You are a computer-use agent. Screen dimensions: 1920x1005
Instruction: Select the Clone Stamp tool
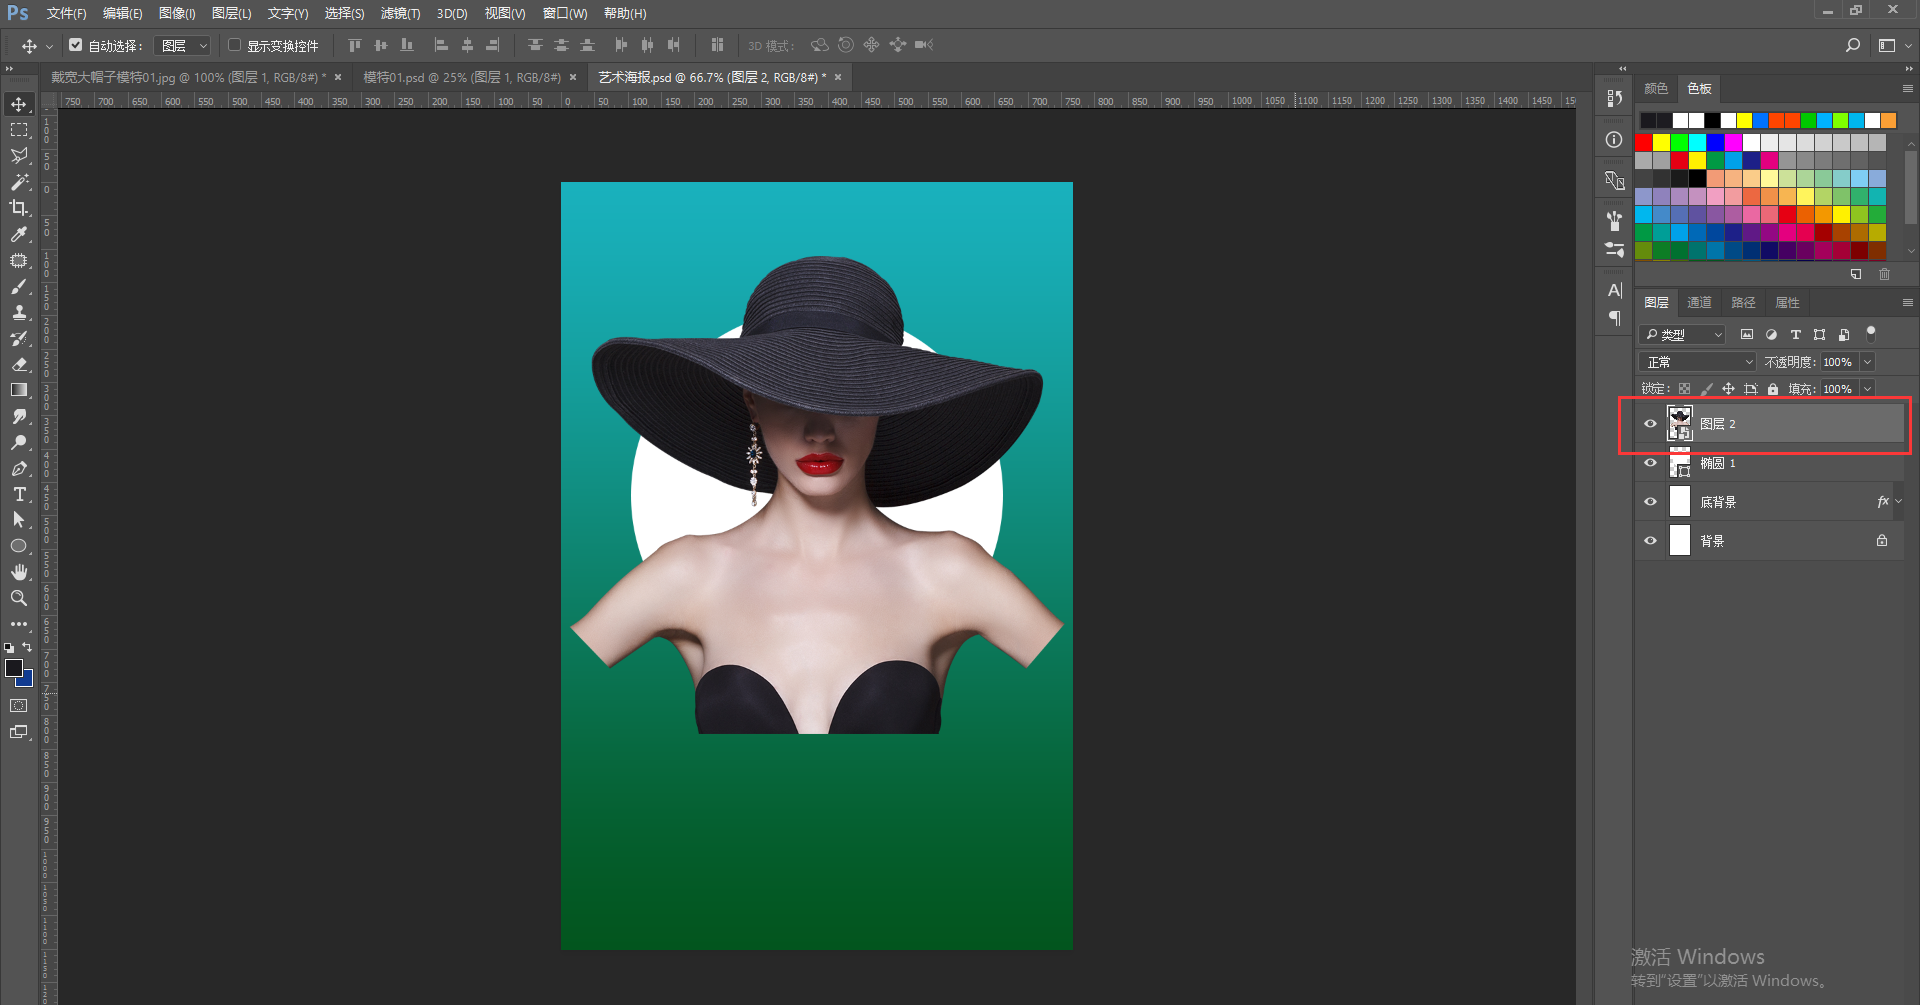point(19,312)
